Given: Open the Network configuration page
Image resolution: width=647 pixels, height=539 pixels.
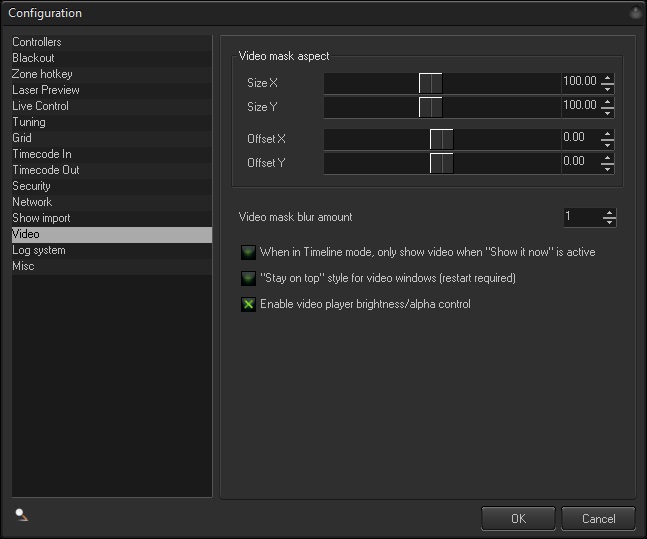Looking at the screenshot, I should tap(32, 202).
